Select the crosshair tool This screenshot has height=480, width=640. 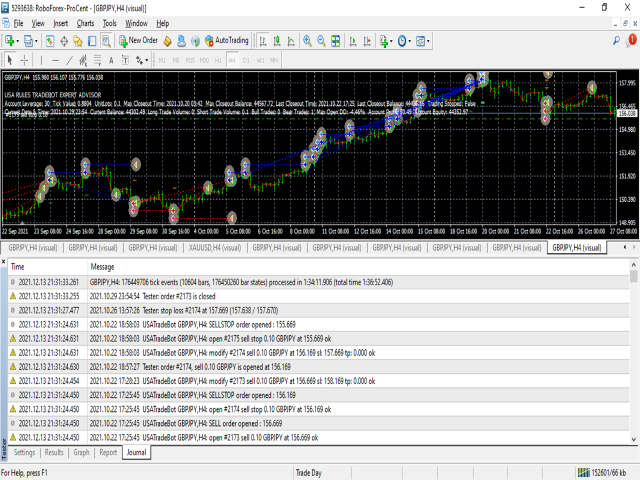click(24, 60)
